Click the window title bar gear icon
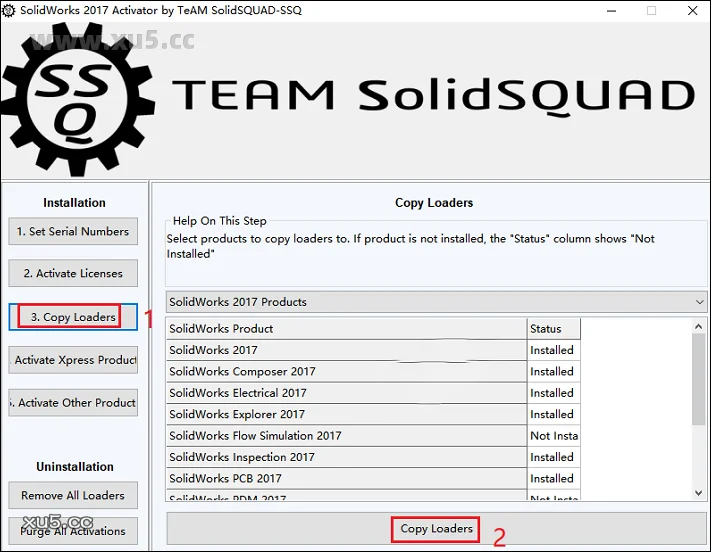 pos(9,10)
